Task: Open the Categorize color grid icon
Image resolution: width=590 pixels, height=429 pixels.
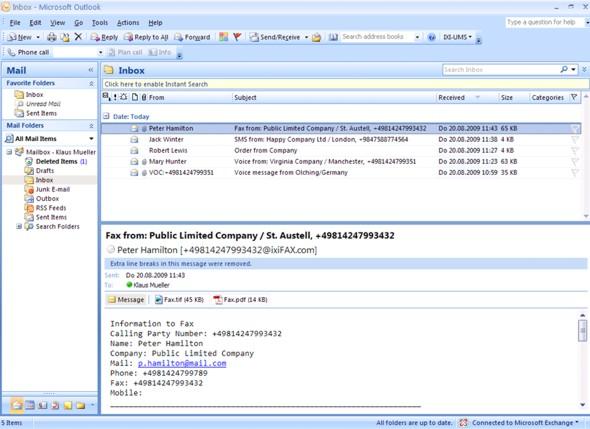Action: coord(224,37)
